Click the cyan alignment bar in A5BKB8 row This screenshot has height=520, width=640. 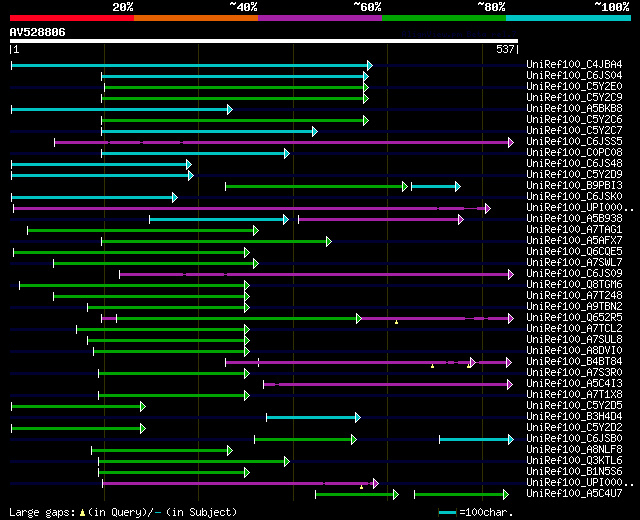[122, 109]
